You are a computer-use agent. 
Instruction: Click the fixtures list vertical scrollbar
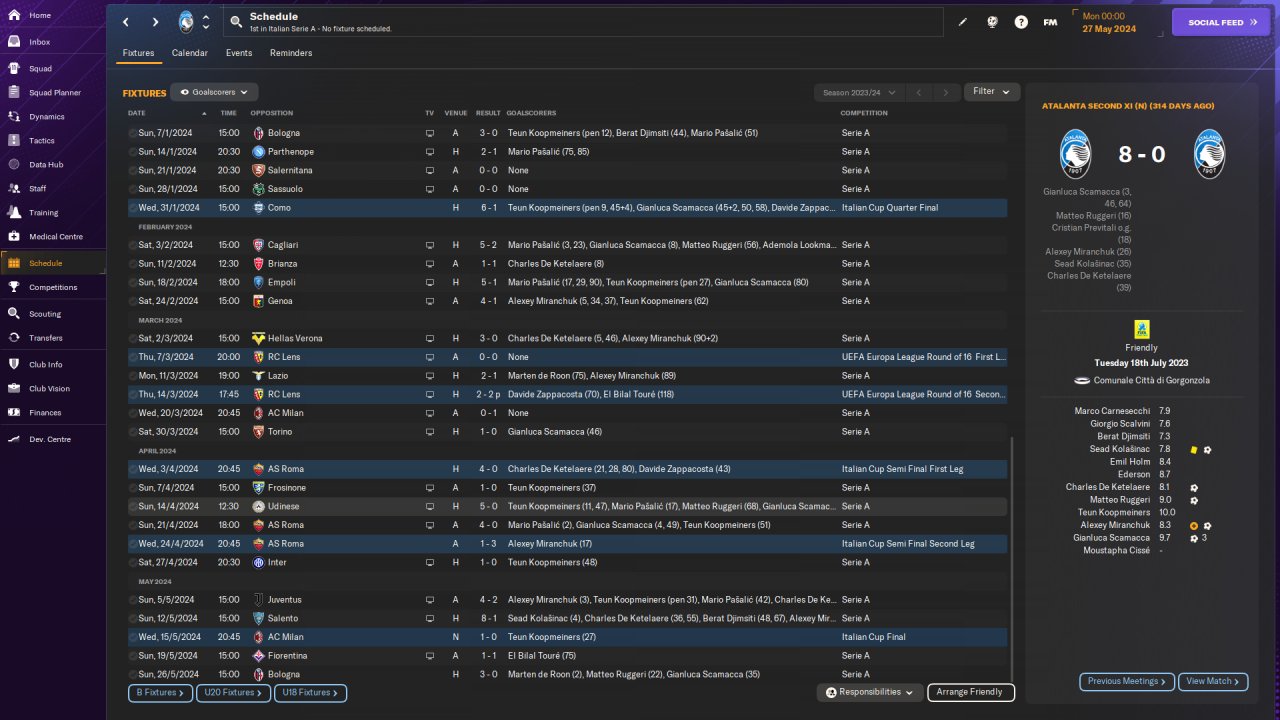click(x=1012, y=555)
